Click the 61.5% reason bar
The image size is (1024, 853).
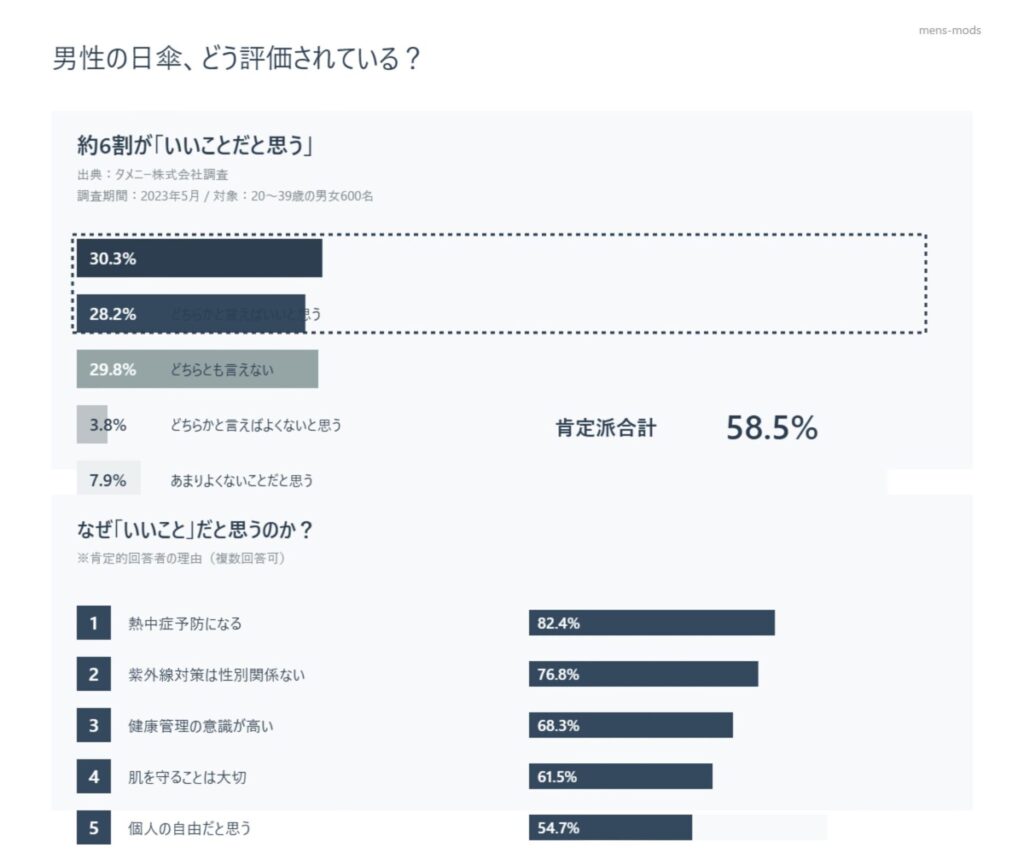pos(620,777)
